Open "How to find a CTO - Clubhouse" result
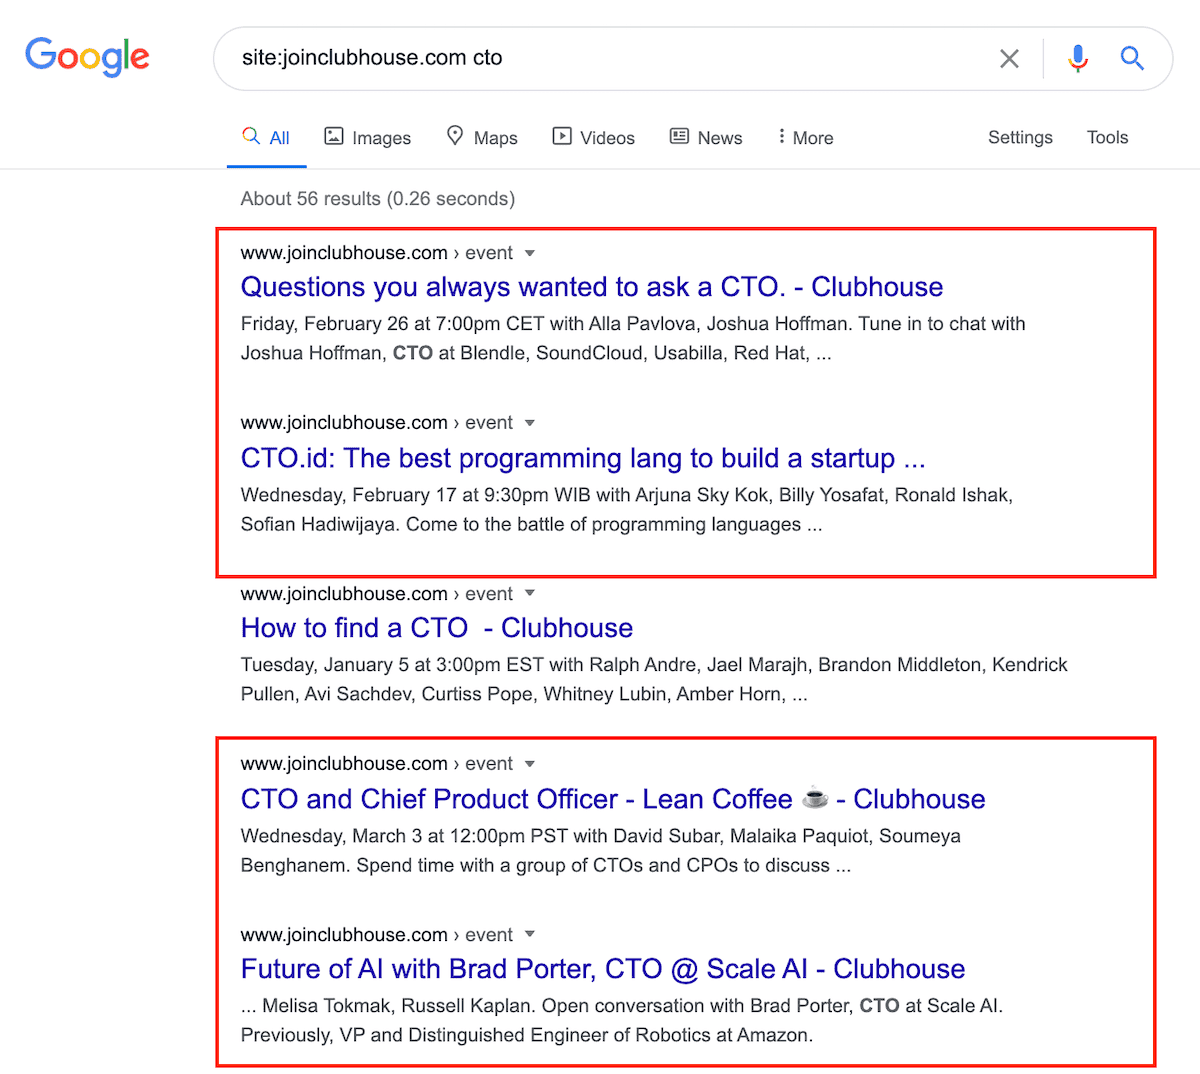Image resolution: width=1200 pixels, height=1074 pixels. (436, 628)
